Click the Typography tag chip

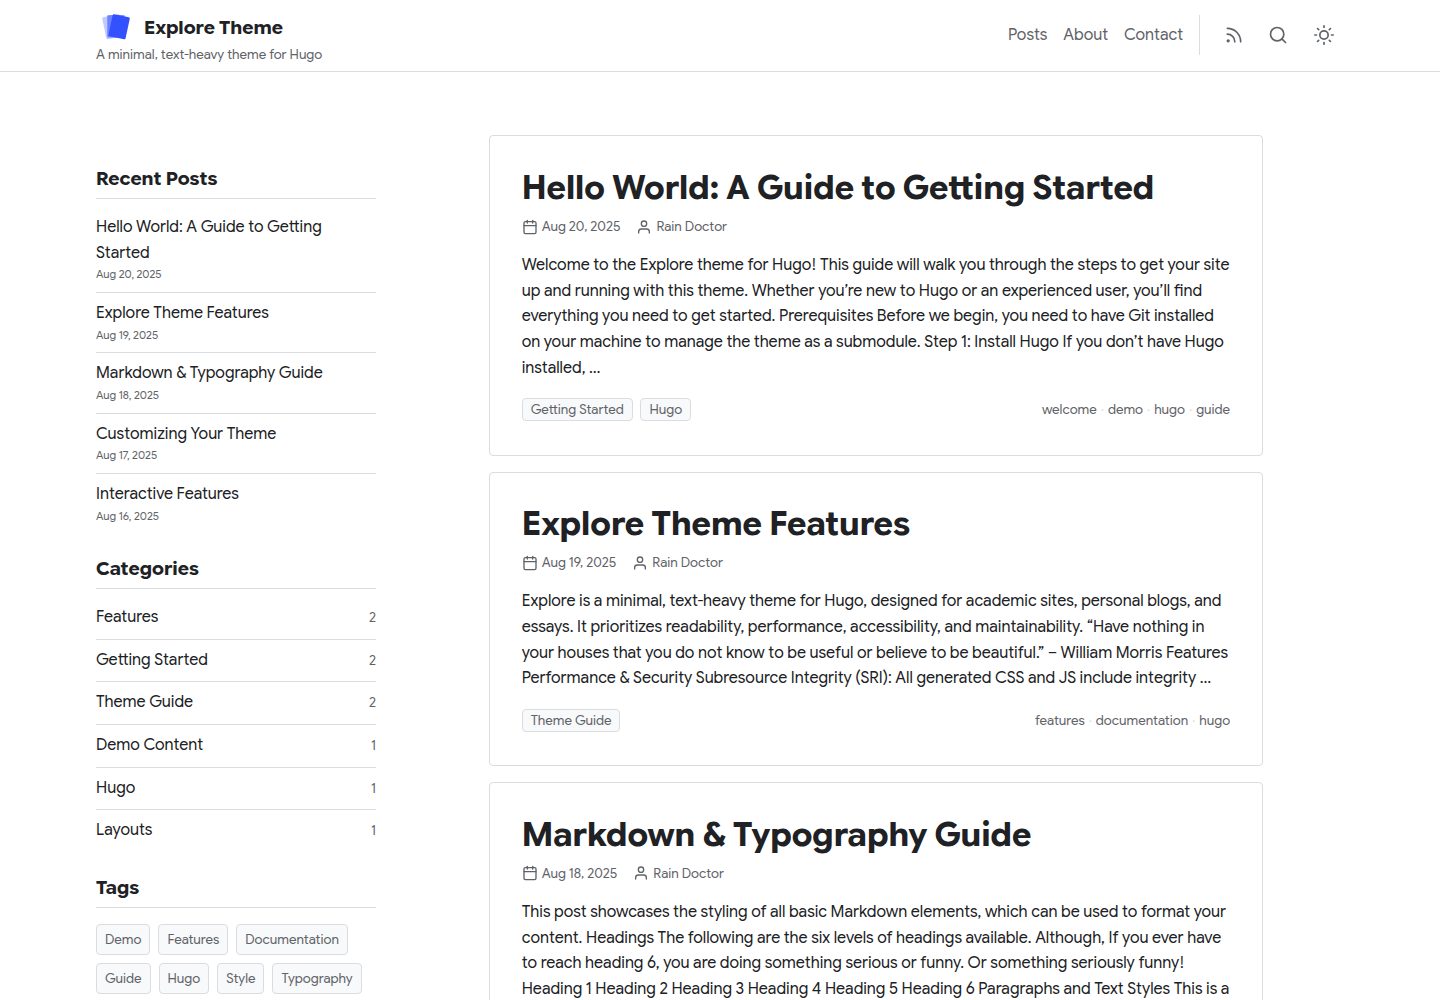(317, 978)
